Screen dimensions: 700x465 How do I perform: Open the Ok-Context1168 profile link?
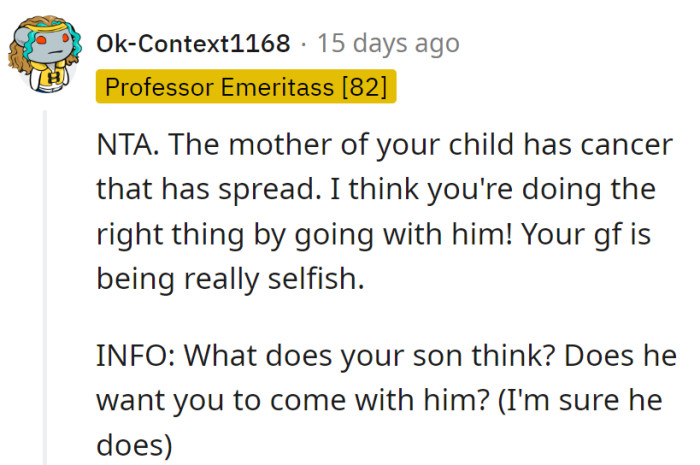pos(193,44)
